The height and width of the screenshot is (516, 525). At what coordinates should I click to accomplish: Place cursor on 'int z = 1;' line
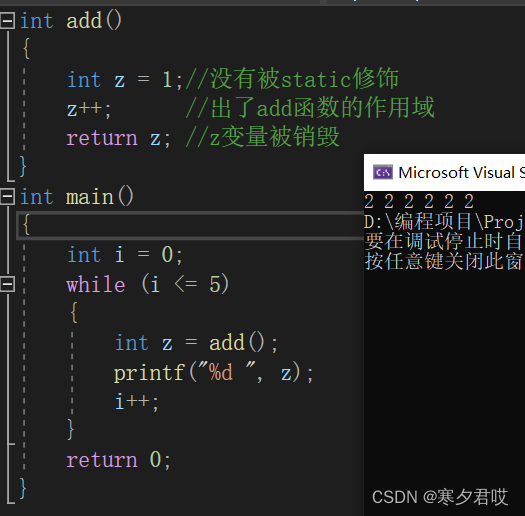(125, 80)
